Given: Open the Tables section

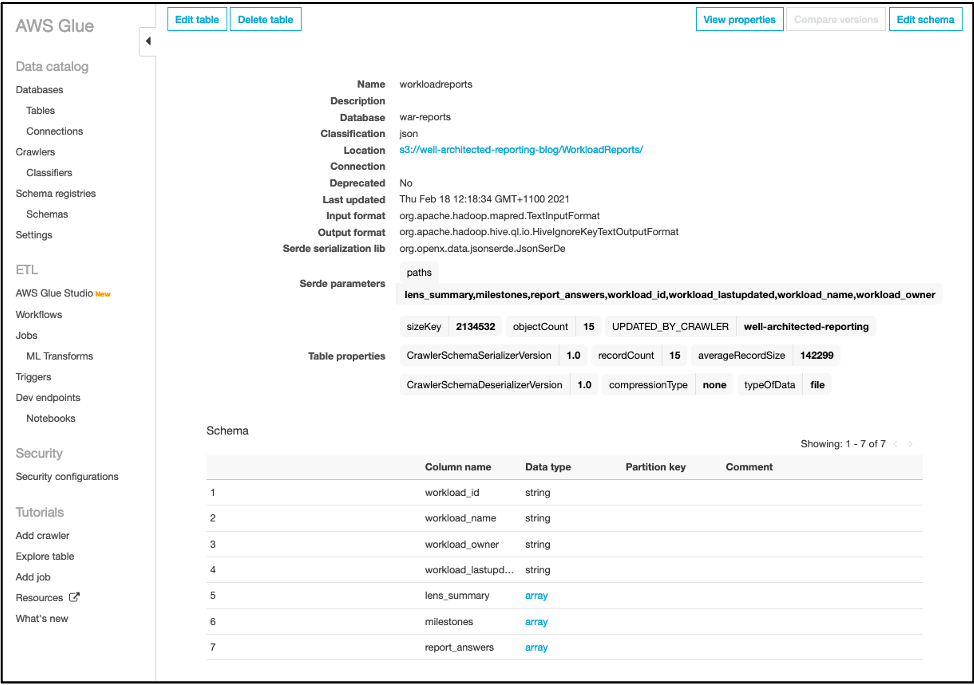Looking at the screenshot, I should click(x=40, y=110).
